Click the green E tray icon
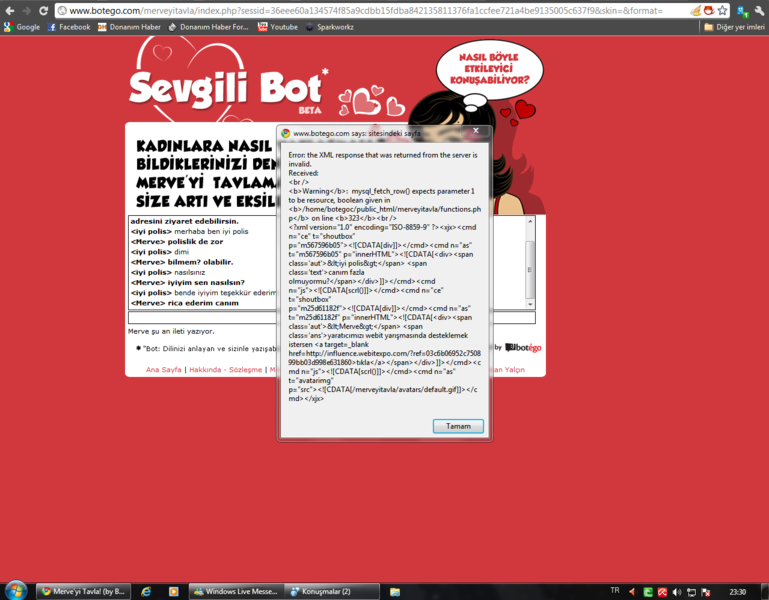 (x=648, y=592)
